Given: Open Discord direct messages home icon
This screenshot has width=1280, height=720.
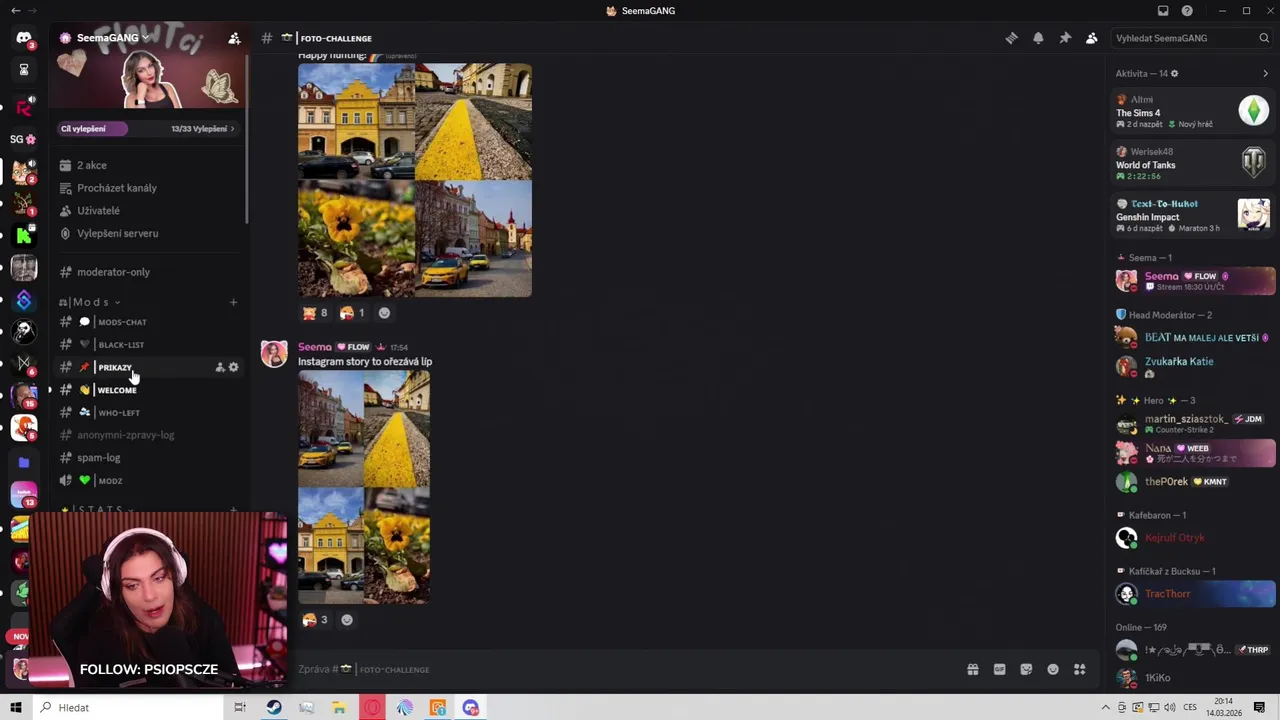Looking at the screenshot, I should tap(24, 38).
